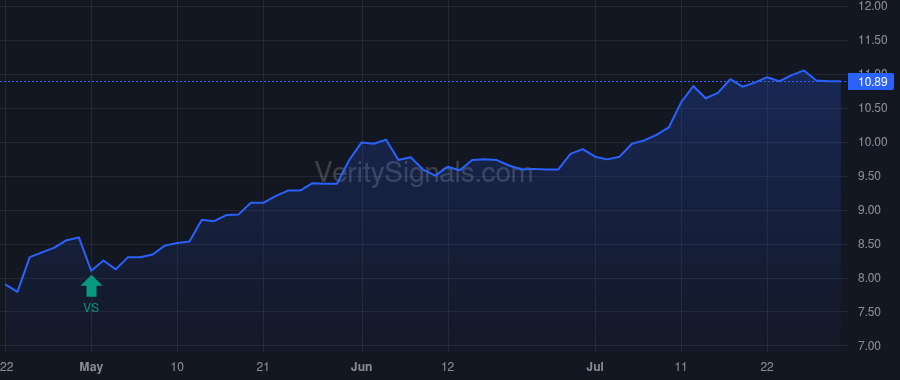Click the green VS signal arrow marker
The width and height of the screenshot is (900, 380).
[x=91, y=286]
